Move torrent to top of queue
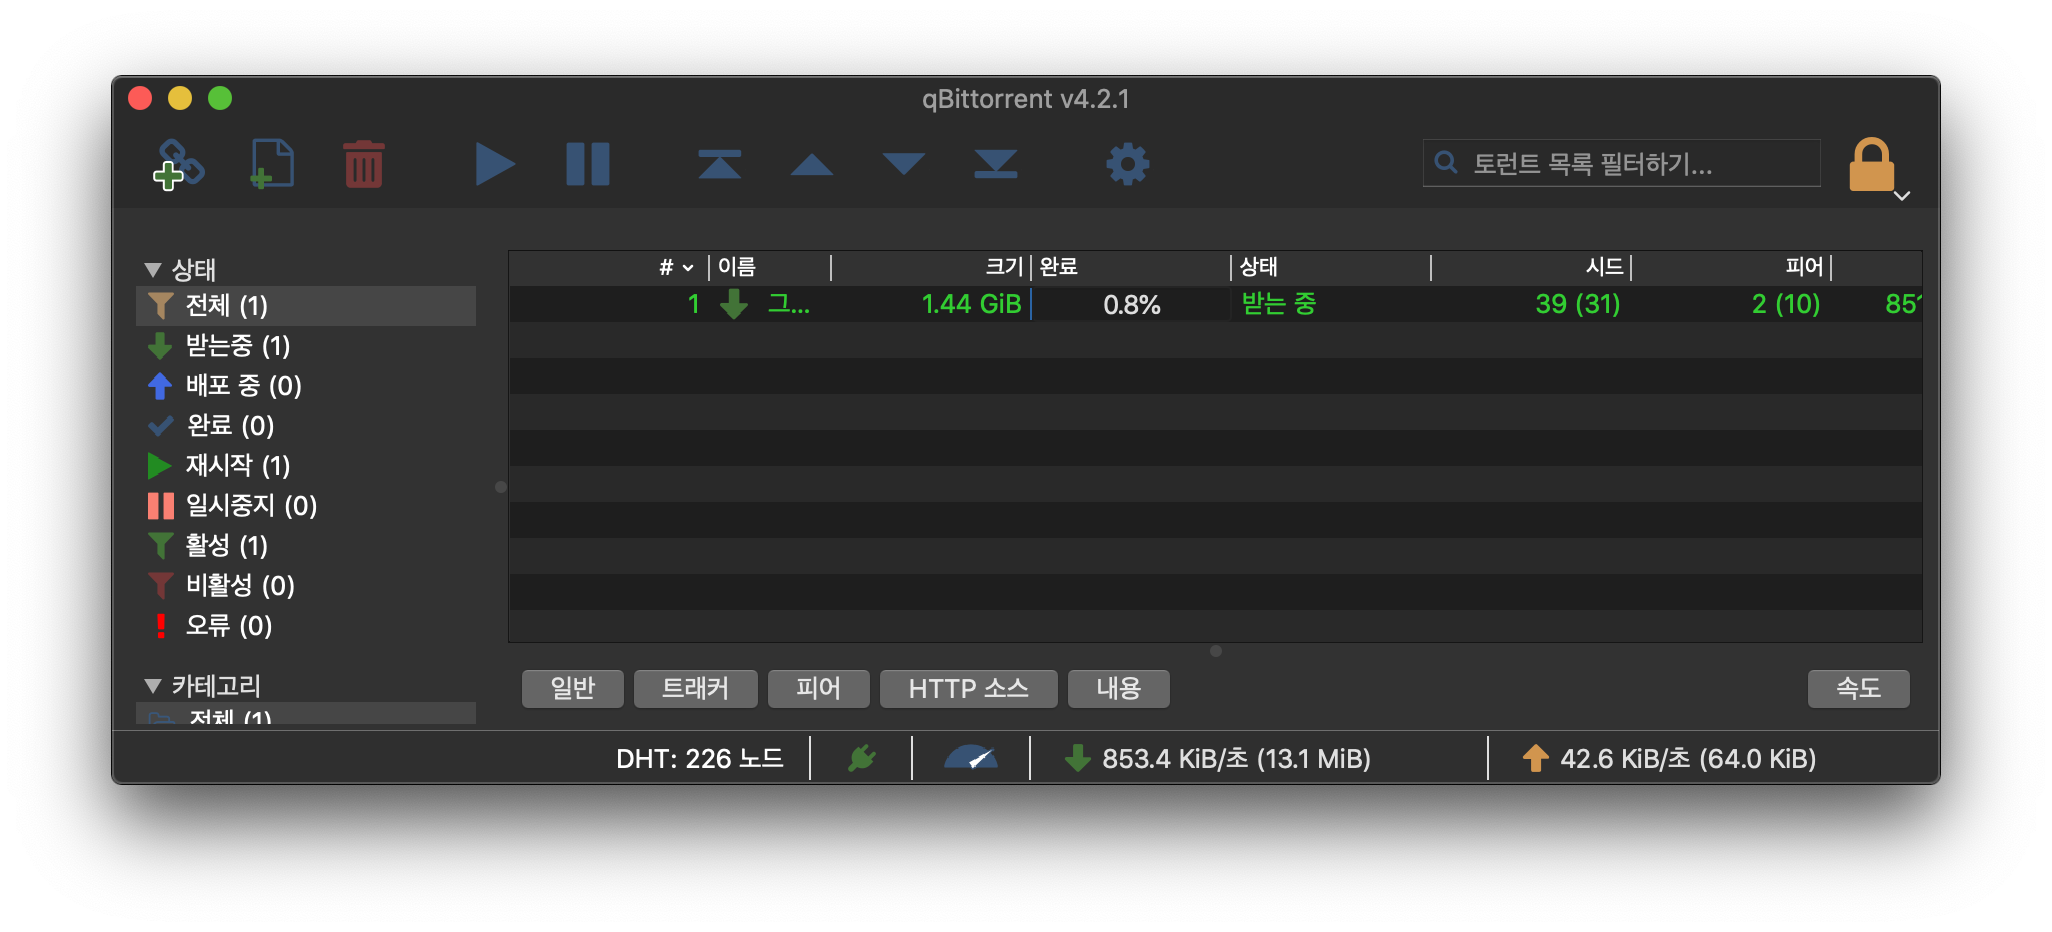The image size is (2052, 932). [720, 164]
